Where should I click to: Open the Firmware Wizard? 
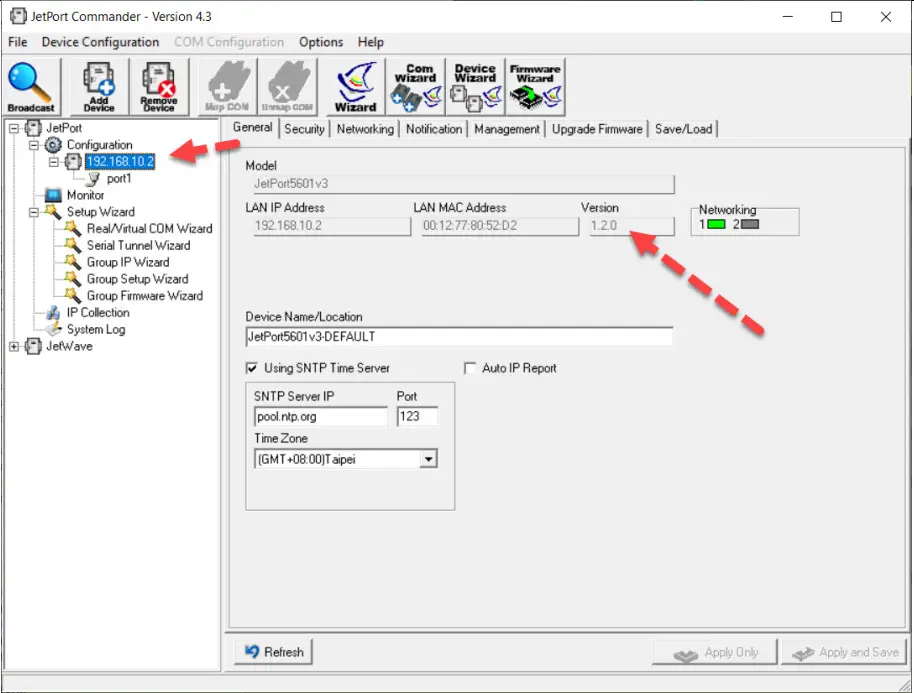coord(535,85)
